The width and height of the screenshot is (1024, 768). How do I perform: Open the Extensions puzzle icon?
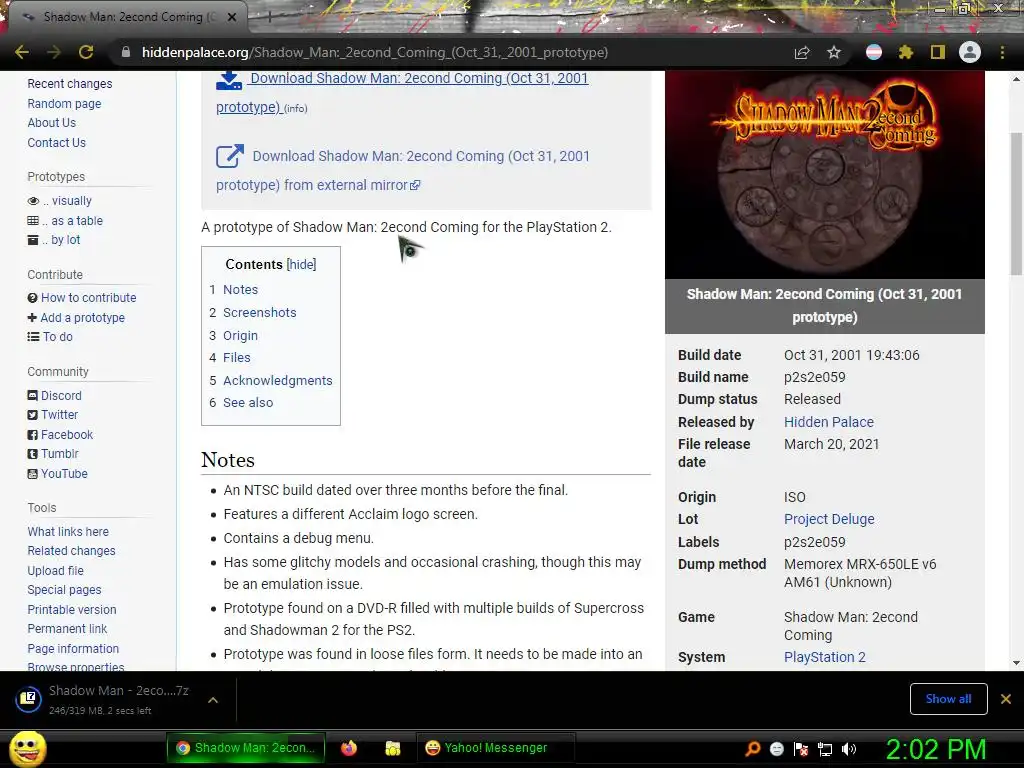(x=906, y=52)
